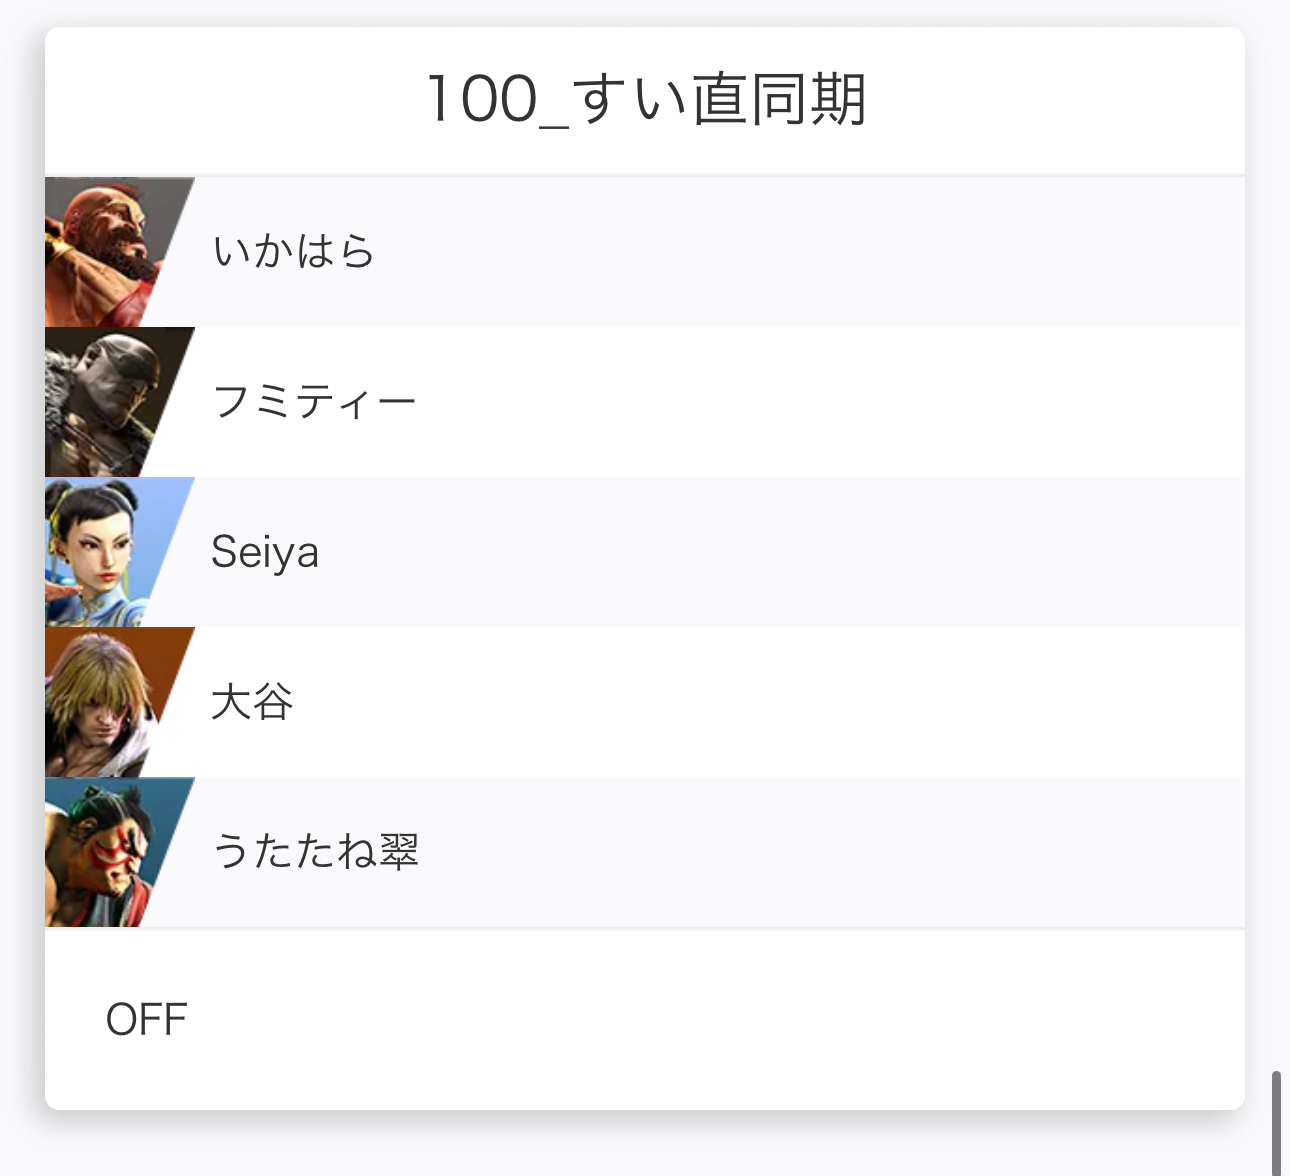Select the うたたね翠 name label

point(315,852)
